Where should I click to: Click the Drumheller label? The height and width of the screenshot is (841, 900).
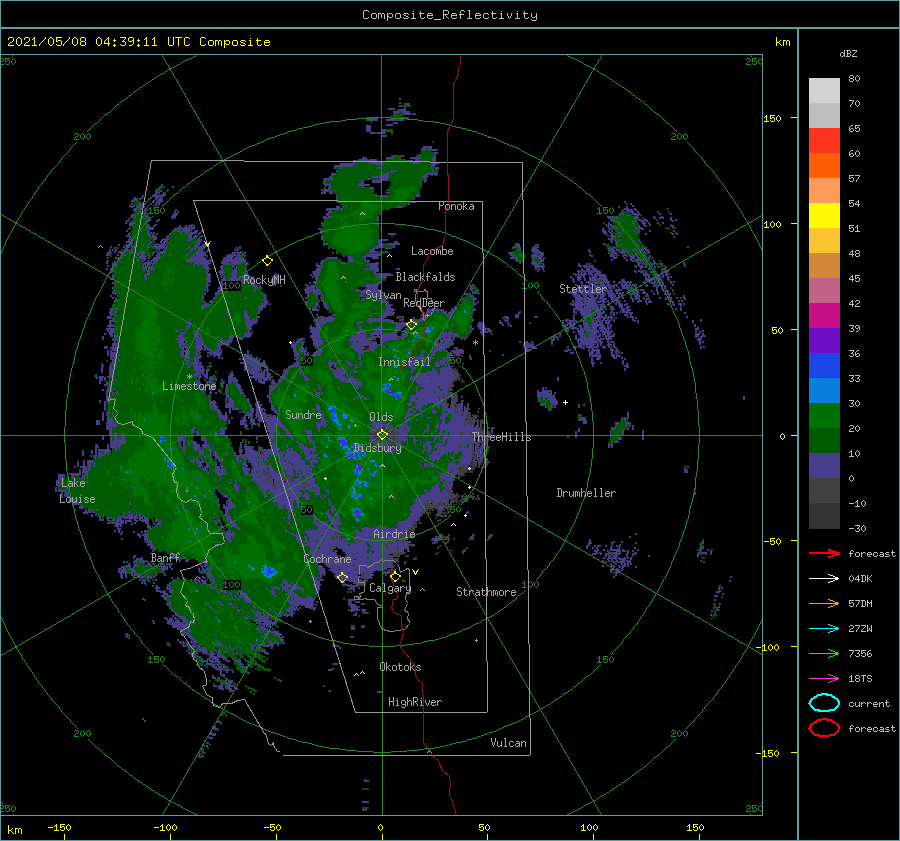[x=586, y=493]
